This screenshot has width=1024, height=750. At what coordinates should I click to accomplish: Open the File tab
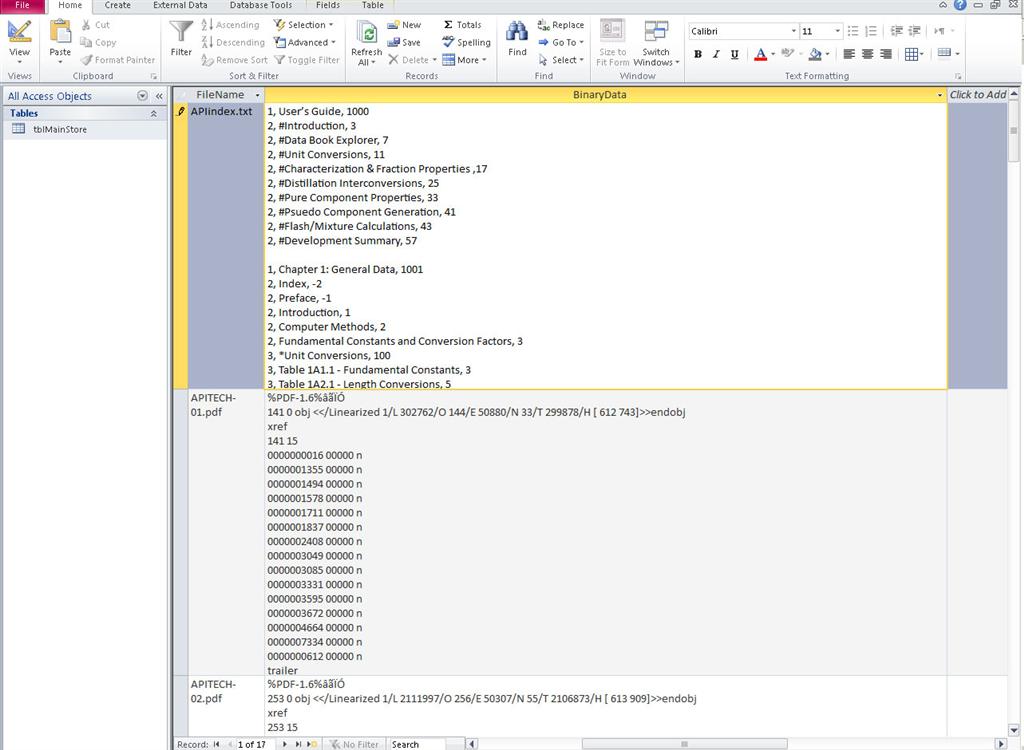pyautogui.click(x=22, y=5)
